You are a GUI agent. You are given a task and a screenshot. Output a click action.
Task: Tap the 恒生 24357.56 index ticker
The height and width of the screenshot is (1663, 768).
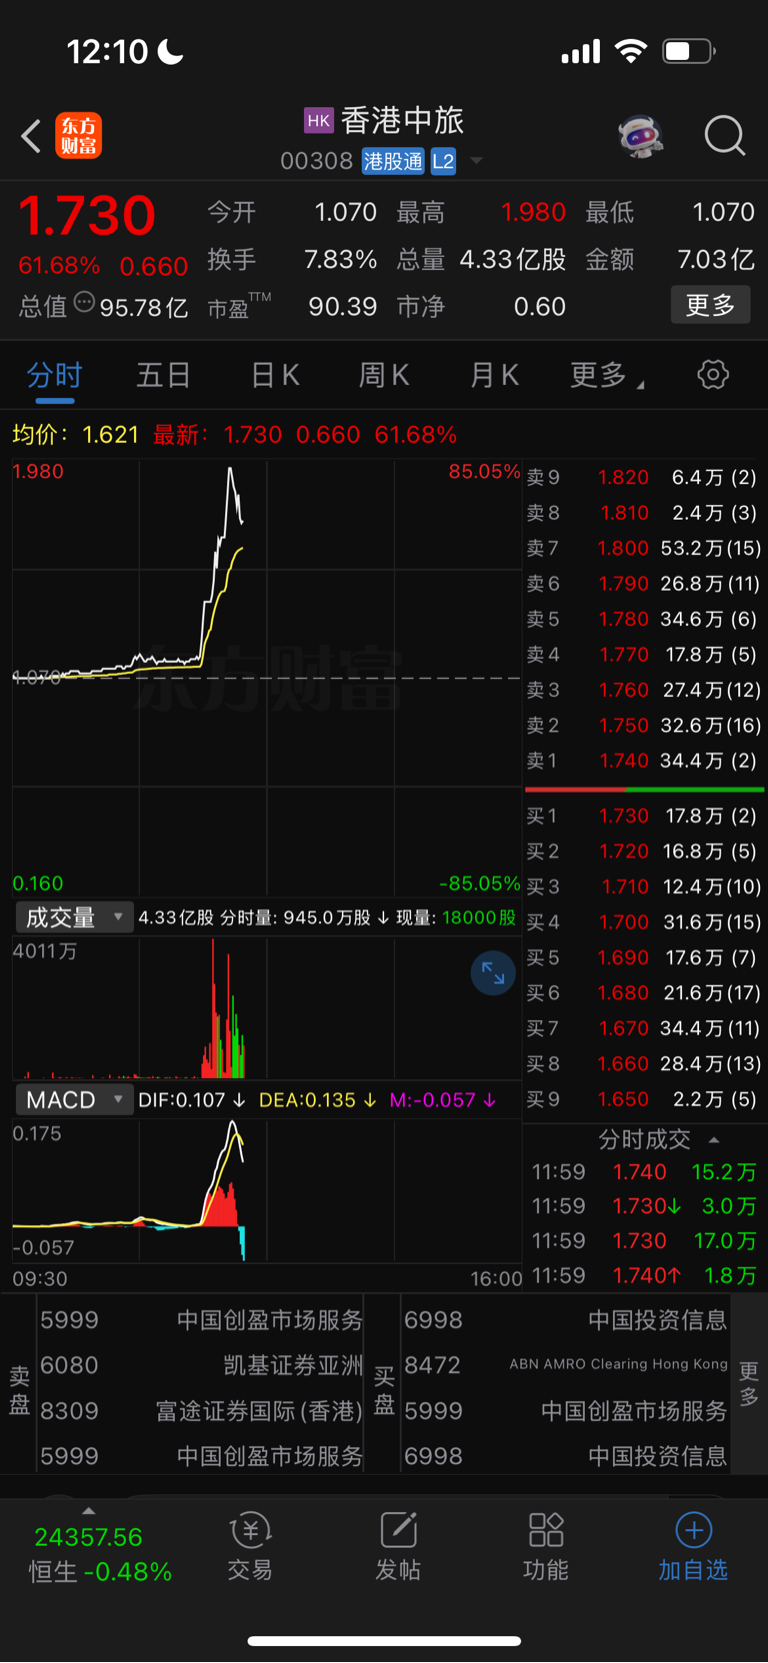pos(100,1554)
